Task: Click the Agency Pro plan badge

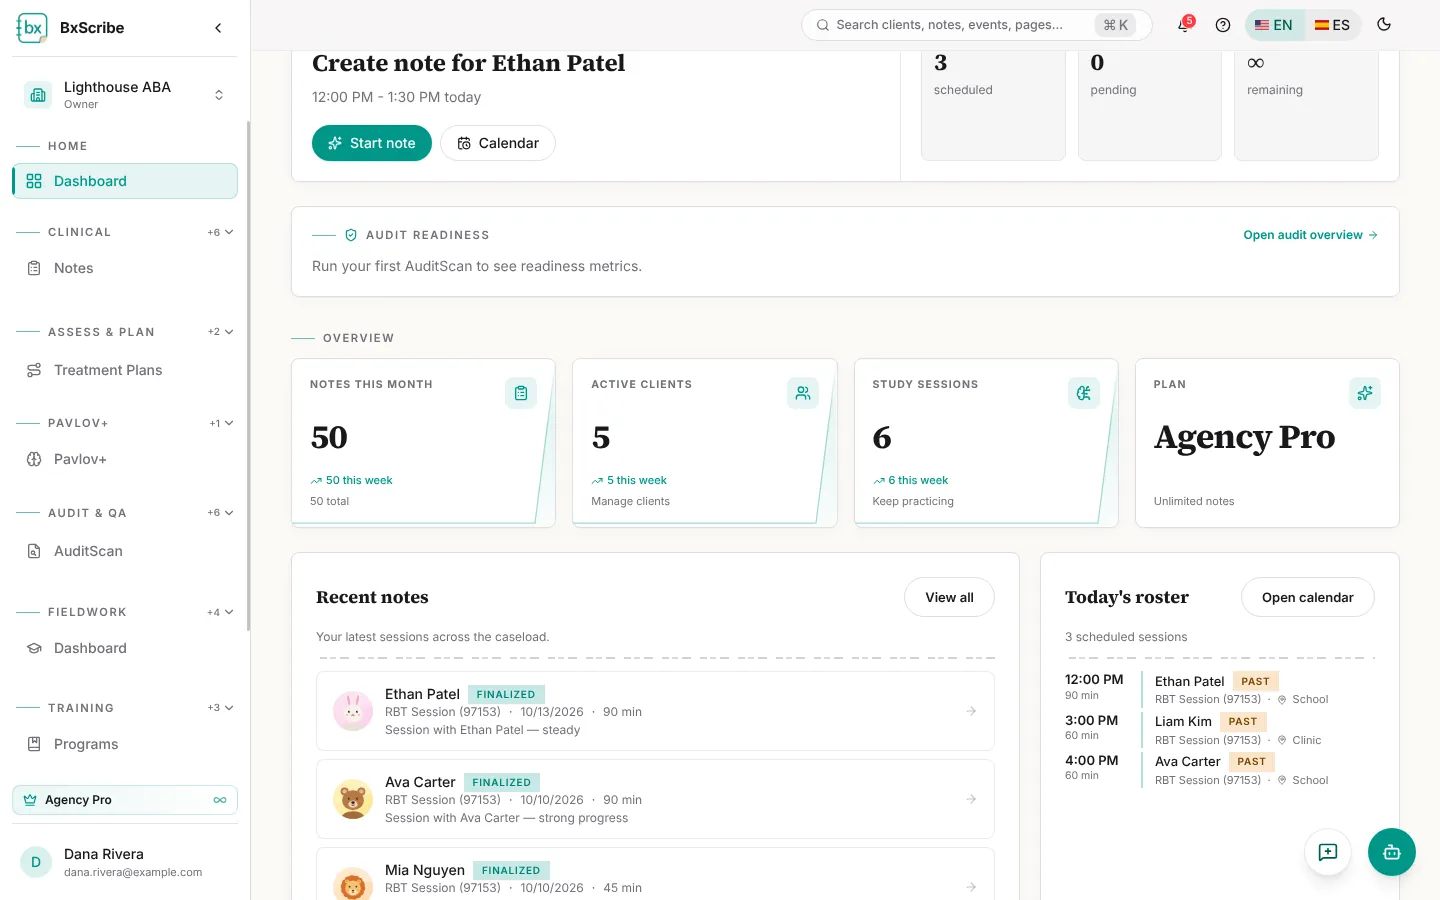Action: point(125,800)
